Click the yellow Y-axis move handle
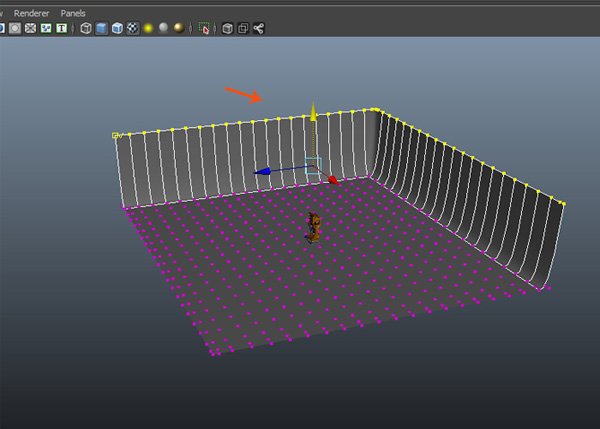The image size is (600, 429). tap(313, 112)
